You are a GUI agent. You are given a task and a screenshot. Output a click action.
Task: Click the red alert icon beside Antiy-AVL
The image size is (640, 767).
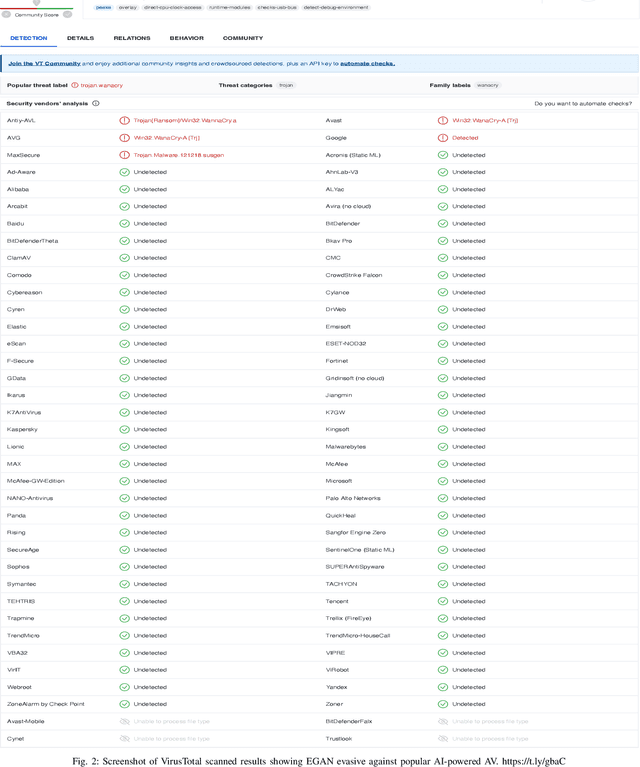[125, 120]
